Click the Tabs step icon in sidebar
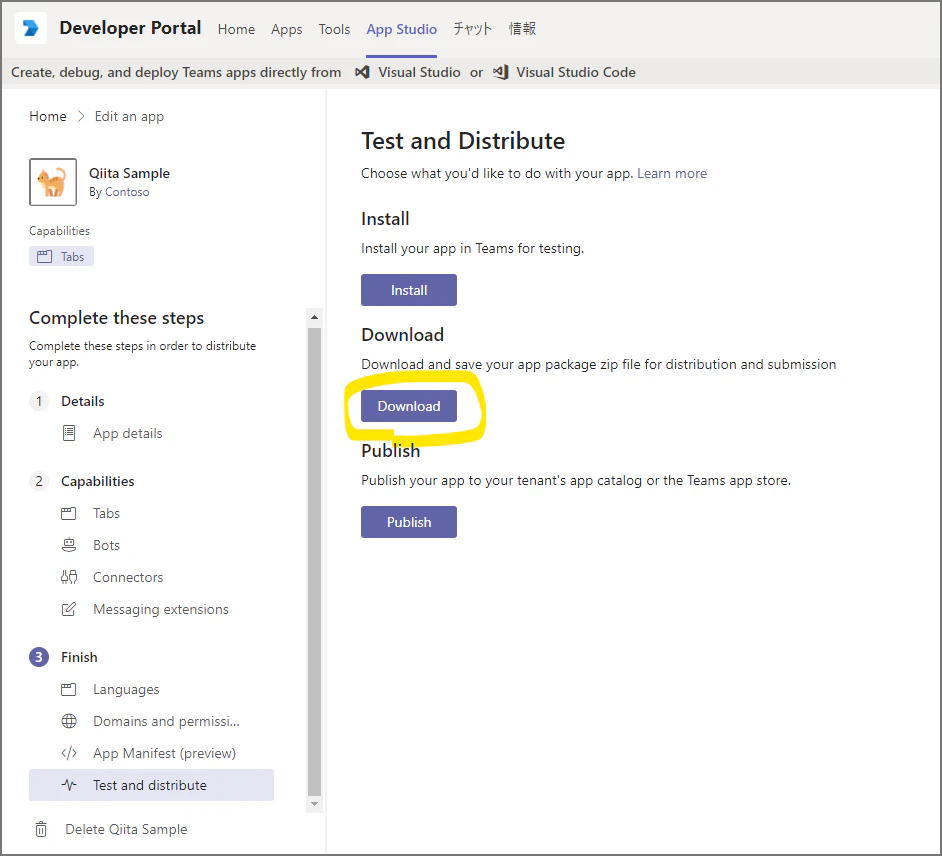 point(69,513)
